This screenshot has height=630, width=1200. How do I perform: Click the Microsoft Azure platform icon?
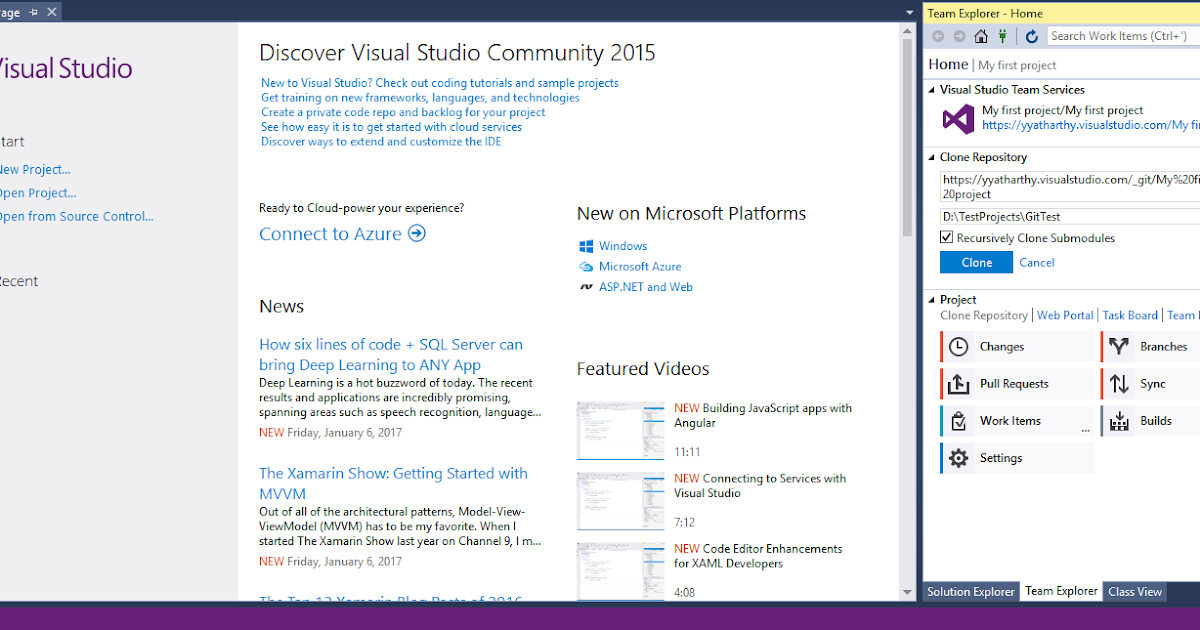click(x=589, y=267)
